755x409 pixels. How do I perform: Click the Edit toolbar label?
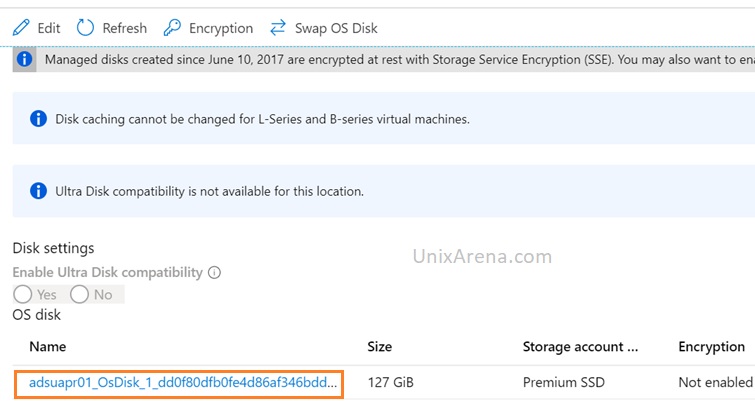point(49,28)
